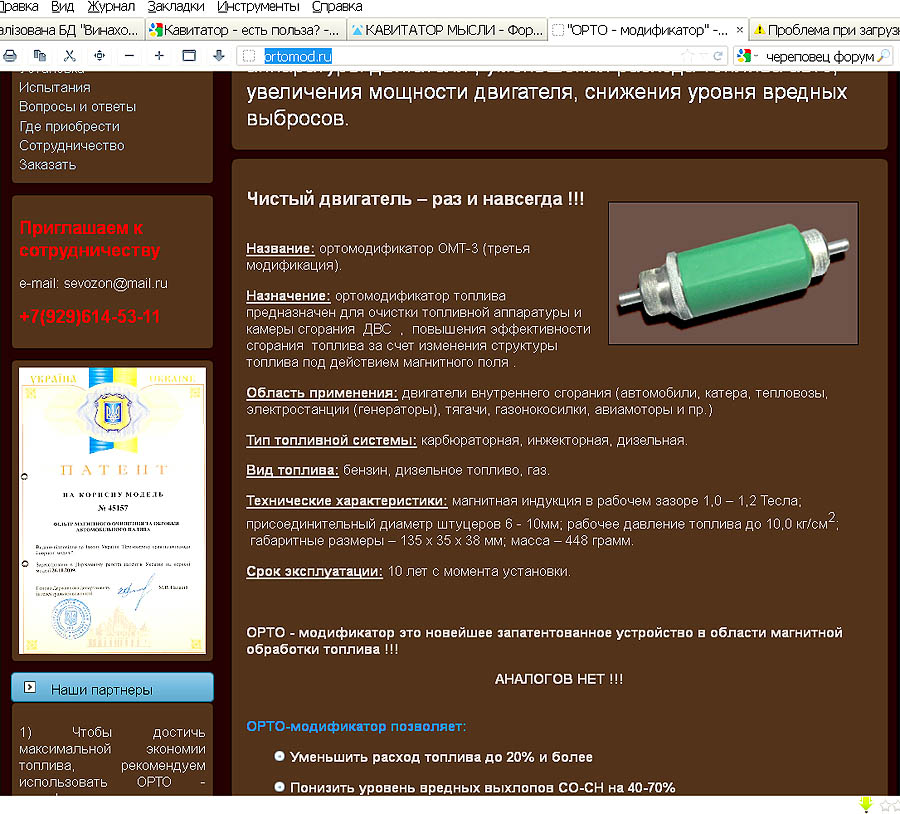Click the Downloads arrow icon
This screenshot has height=814, width=900.
pyautogui.click(x=219, y=56)
